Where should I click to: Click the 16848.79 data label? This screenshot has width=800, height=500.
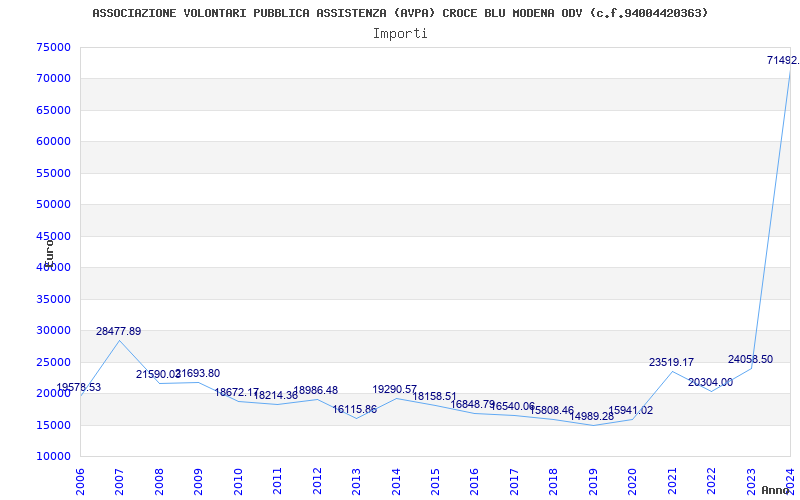click(472, 405)
